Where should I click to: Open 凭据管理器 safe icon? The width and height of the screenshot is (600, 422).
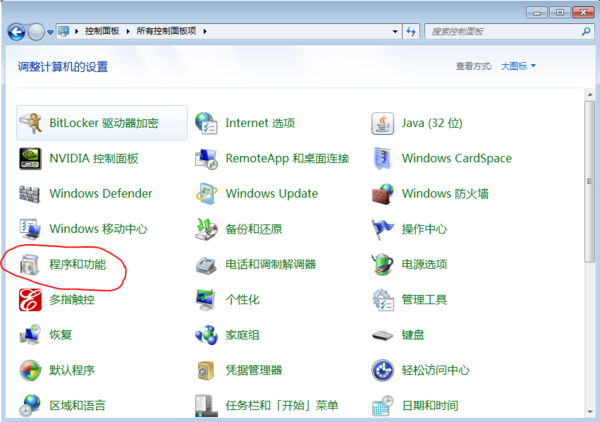pyautogui.click(x=206, y=370)
